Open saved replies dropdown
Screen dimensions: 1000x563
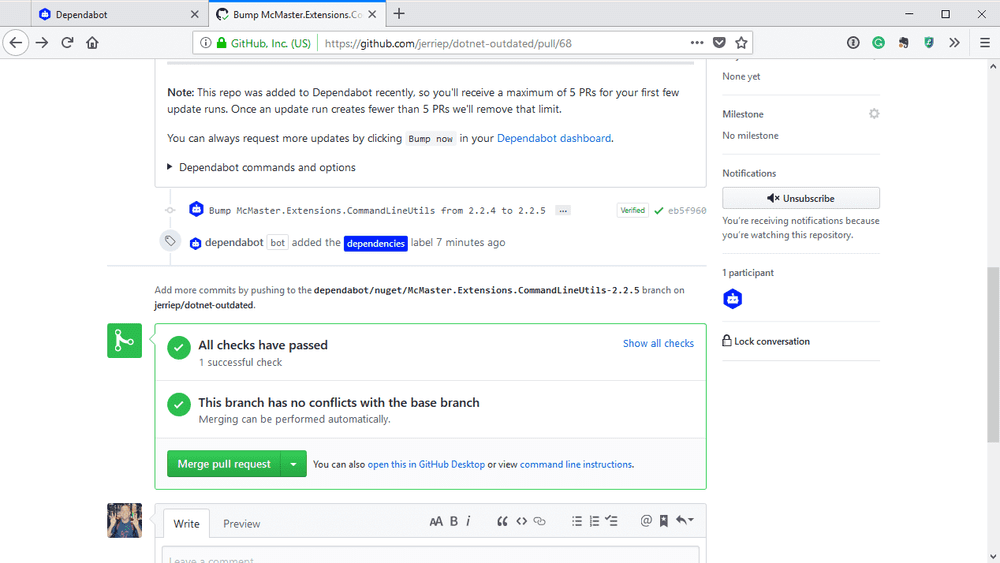[685, 521]
